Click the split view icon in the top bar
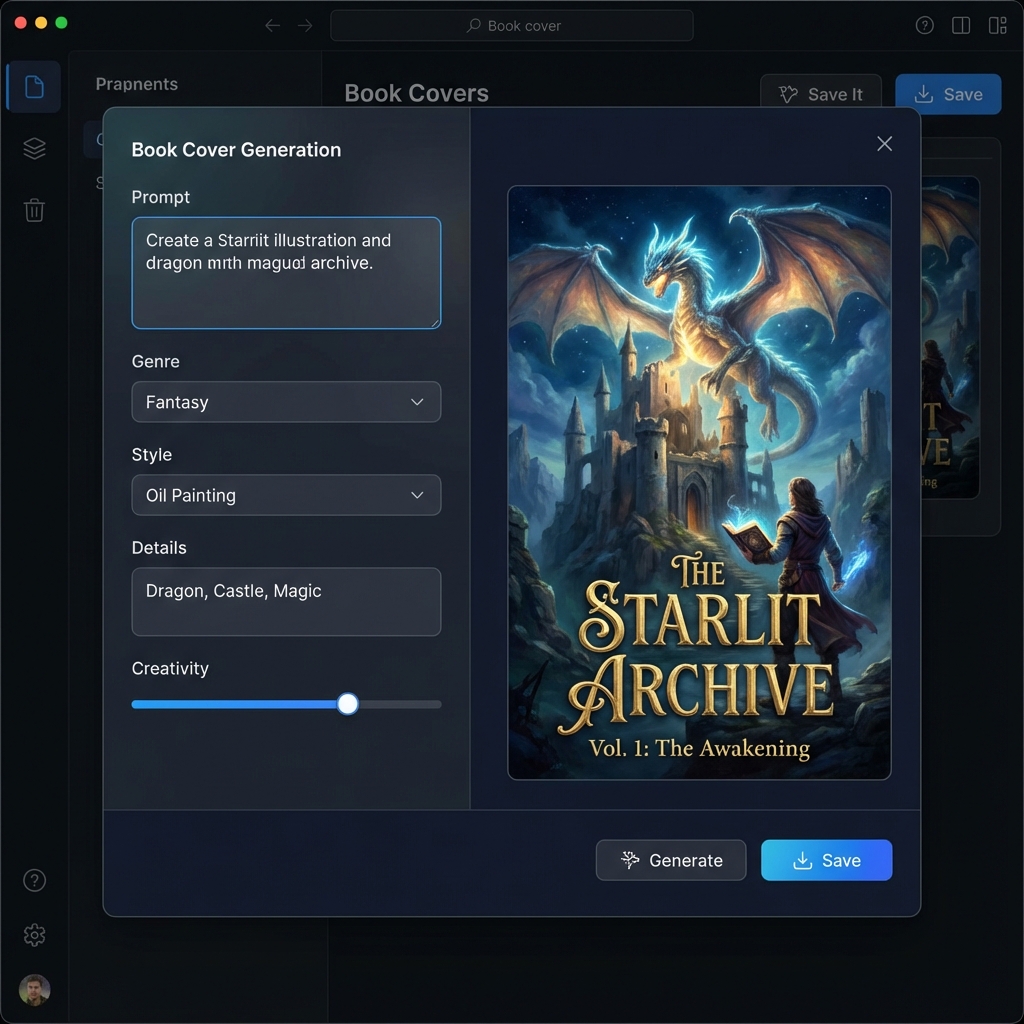This screenshot has width=1024, height=1024. pyautogui.click(x=961, y=25)
